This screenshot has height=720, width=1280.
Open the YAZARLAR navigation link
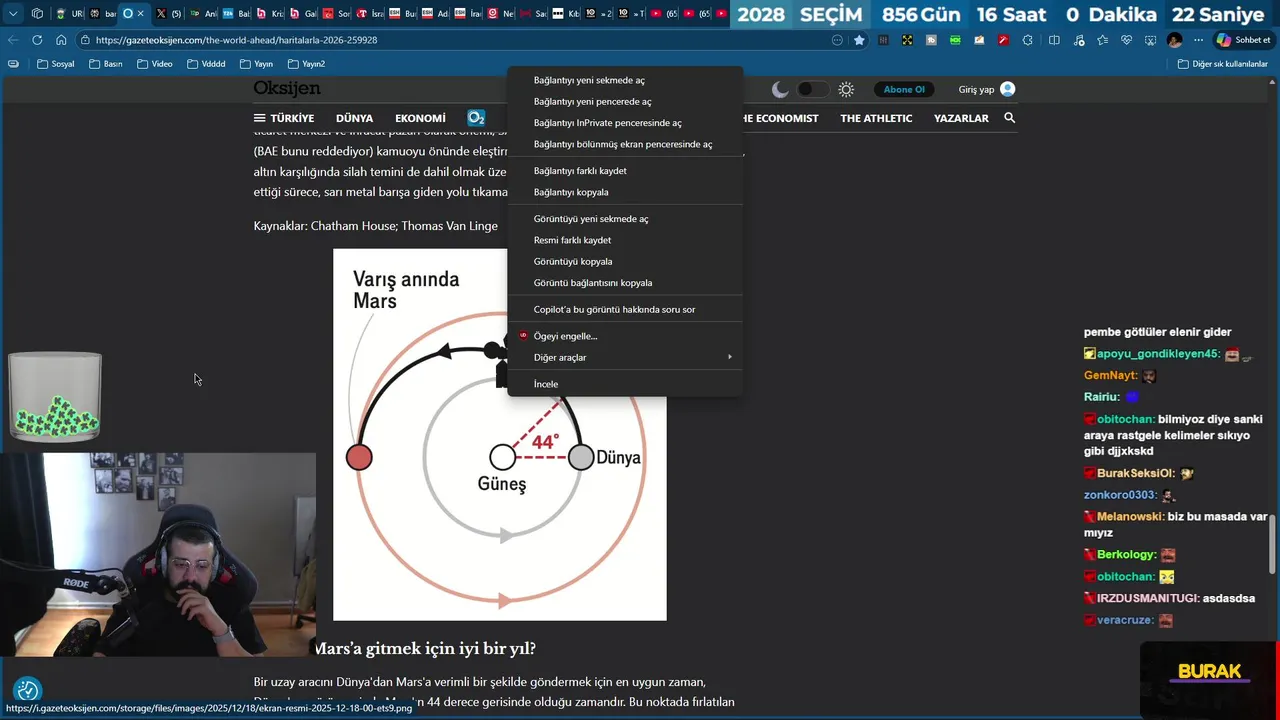point(961,118)
